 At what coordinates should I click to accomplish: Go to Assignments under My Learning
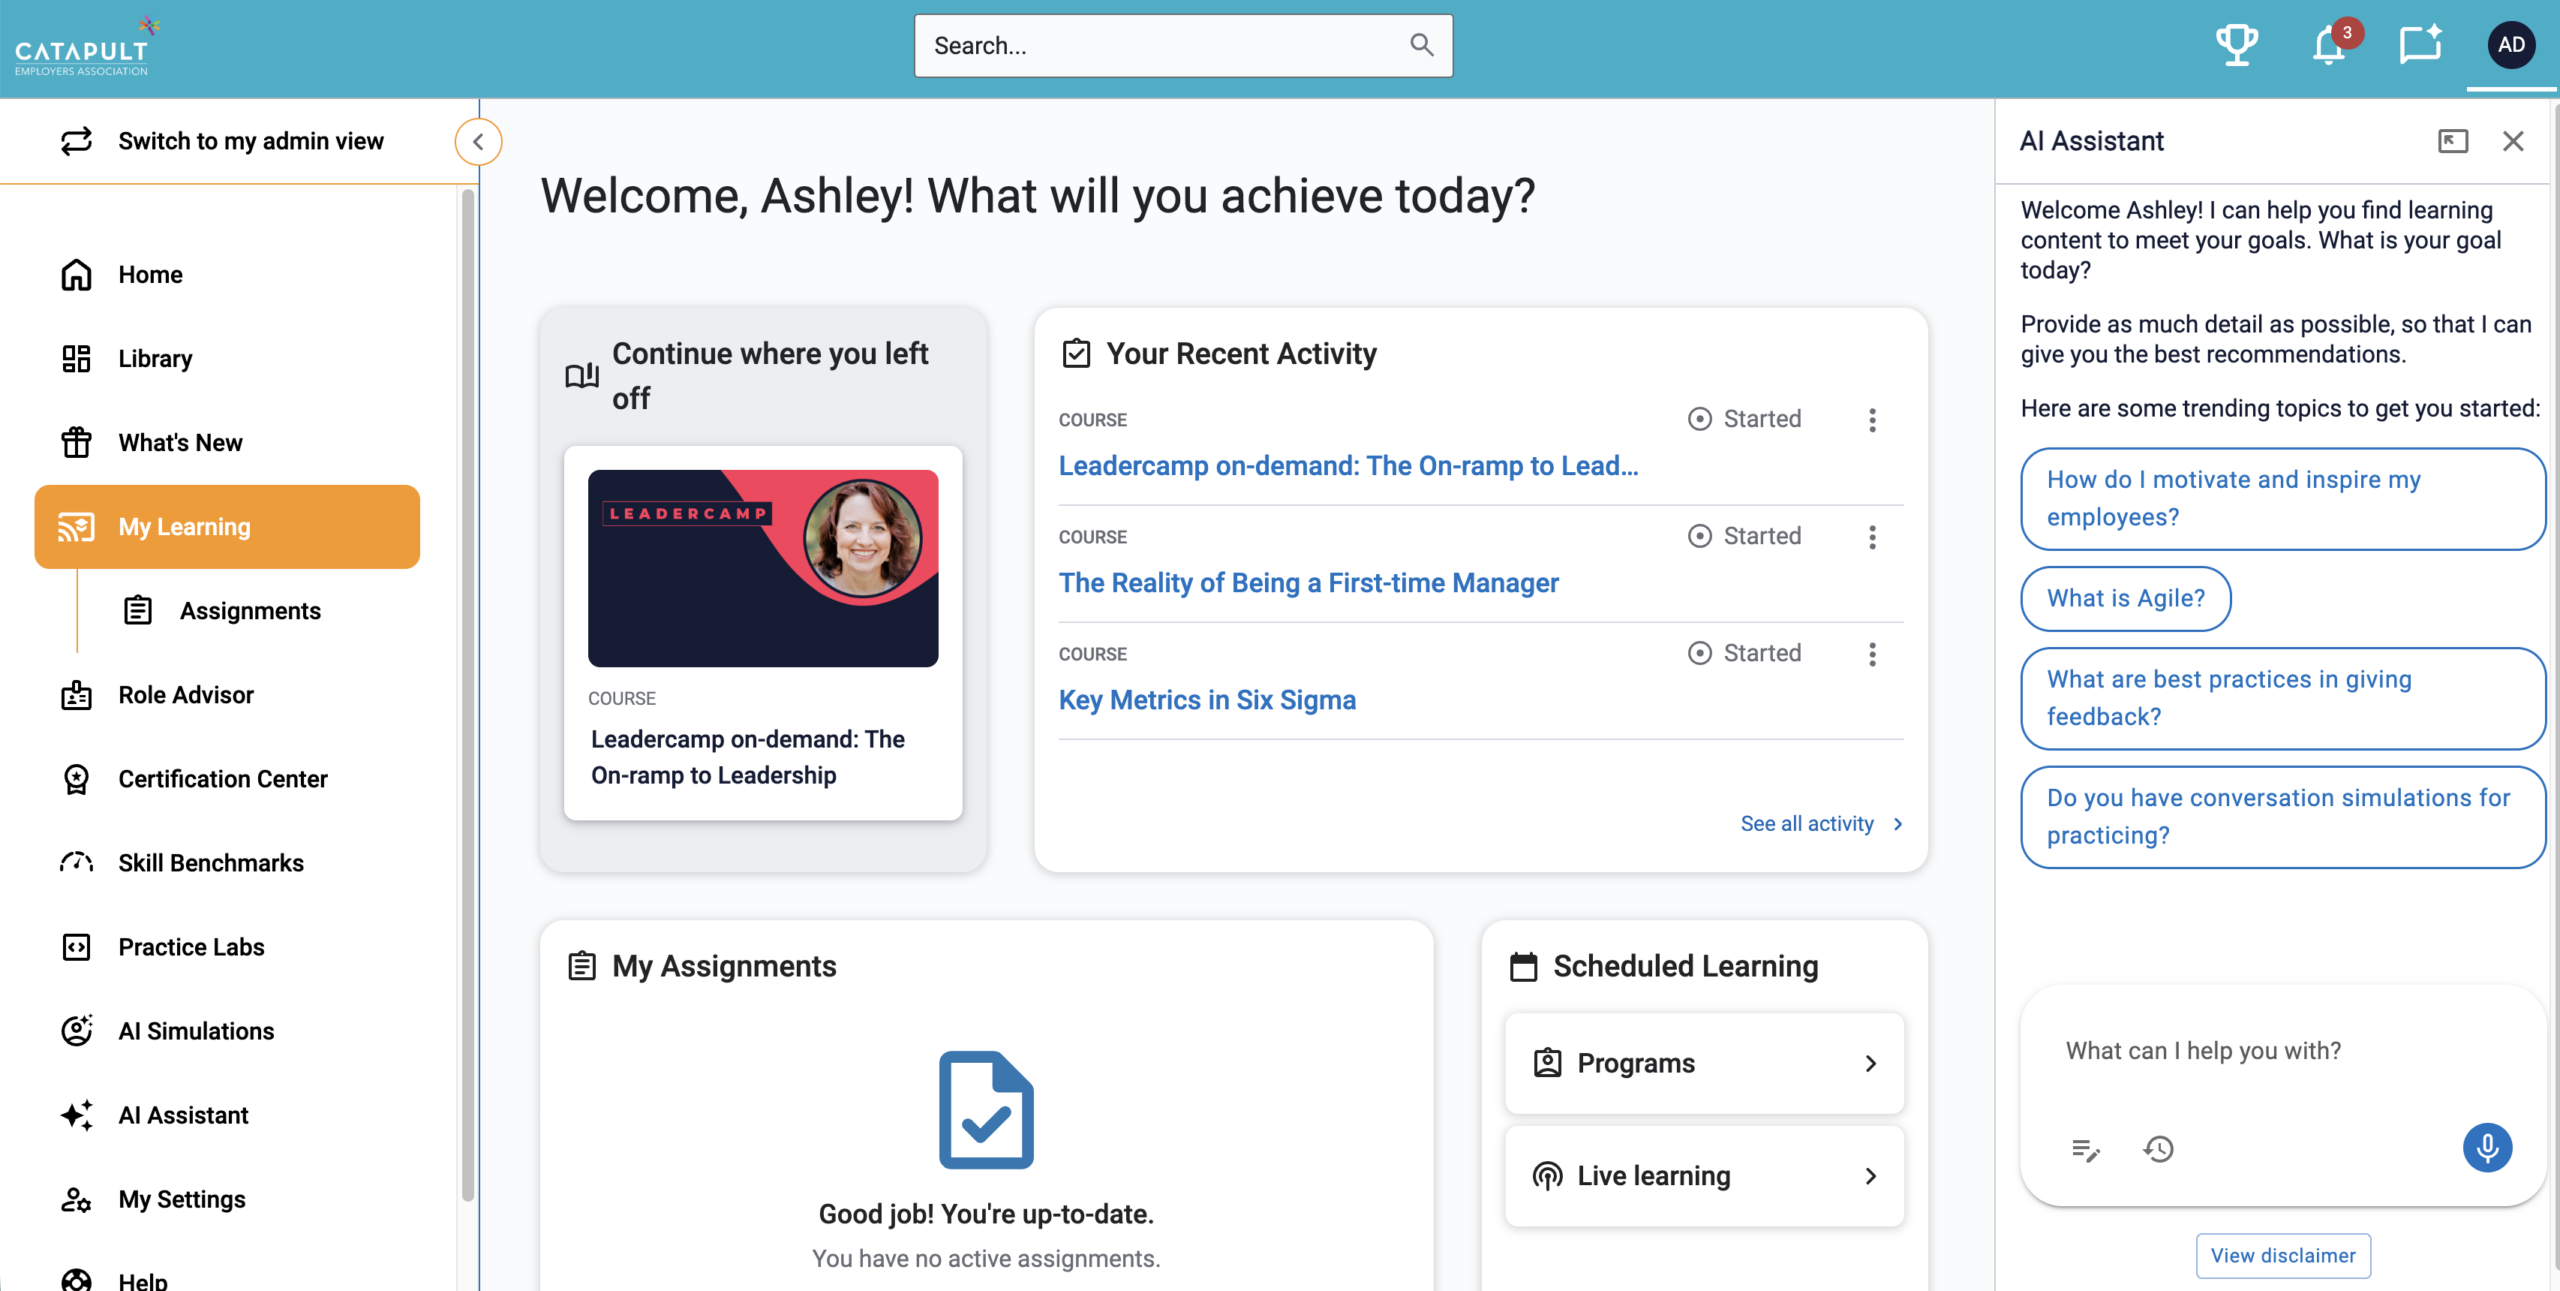coord(249,610)
